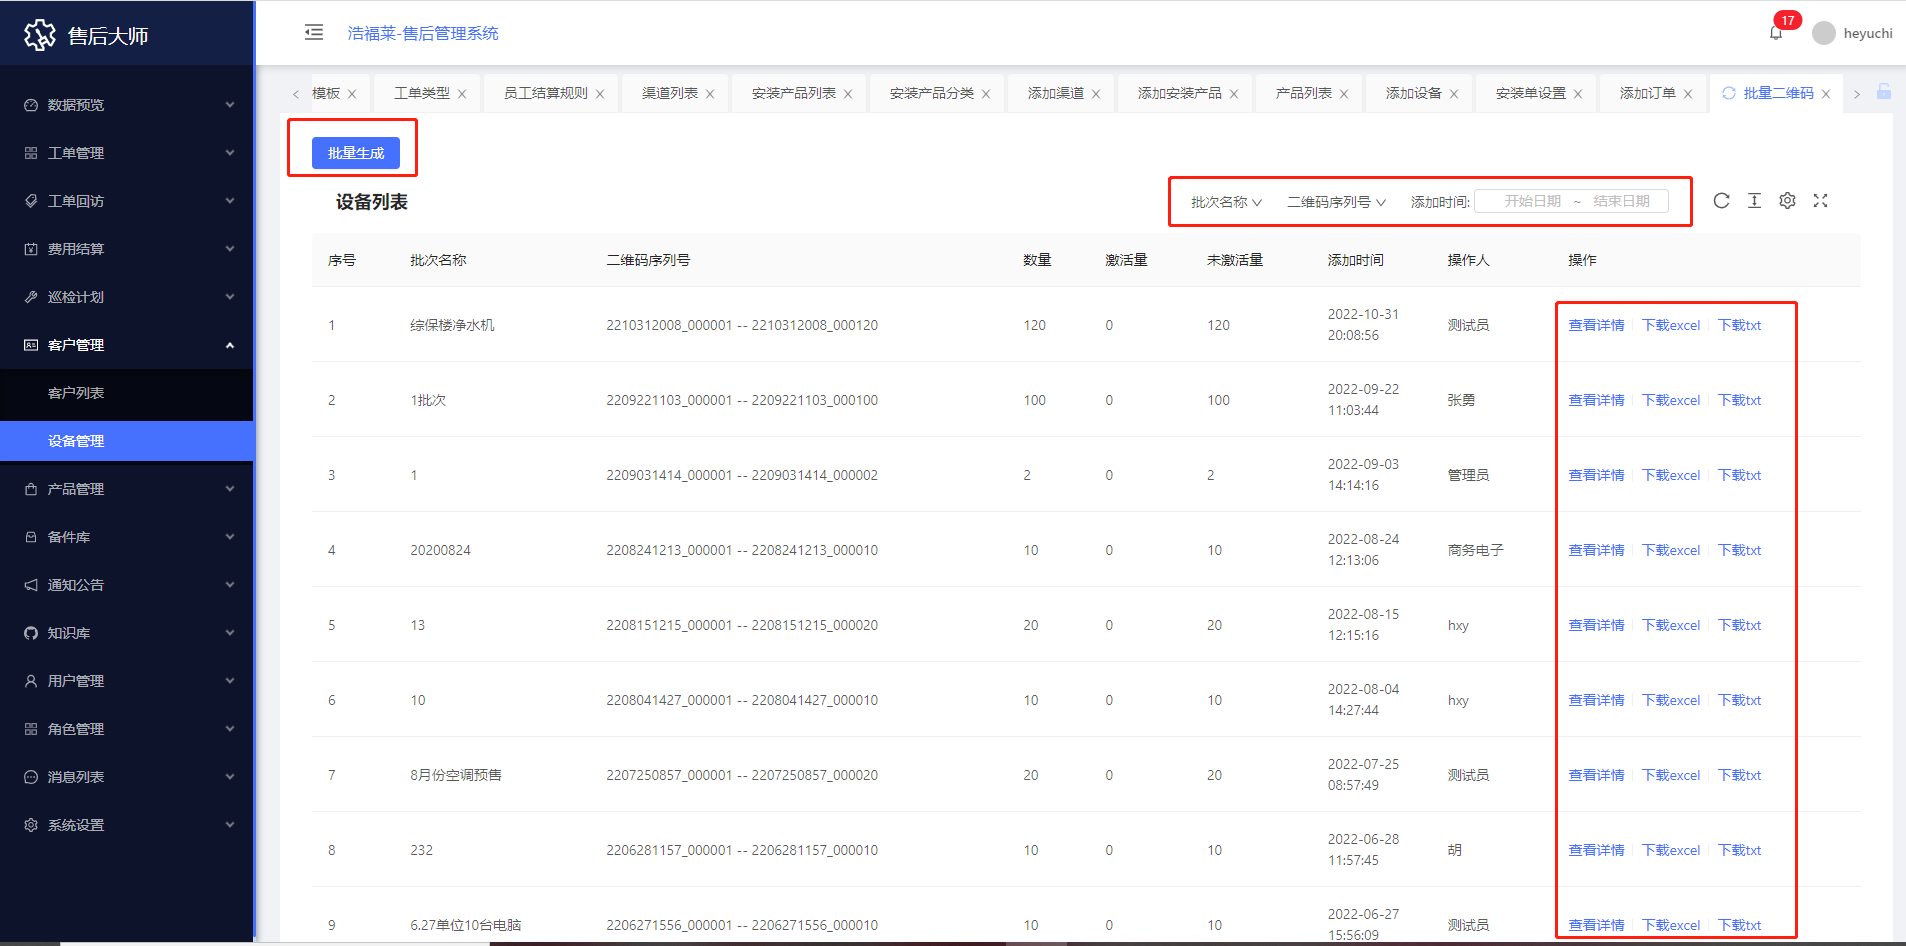
Task: Click the 开始日期 date input
Action: click(x=1532, y=201)
